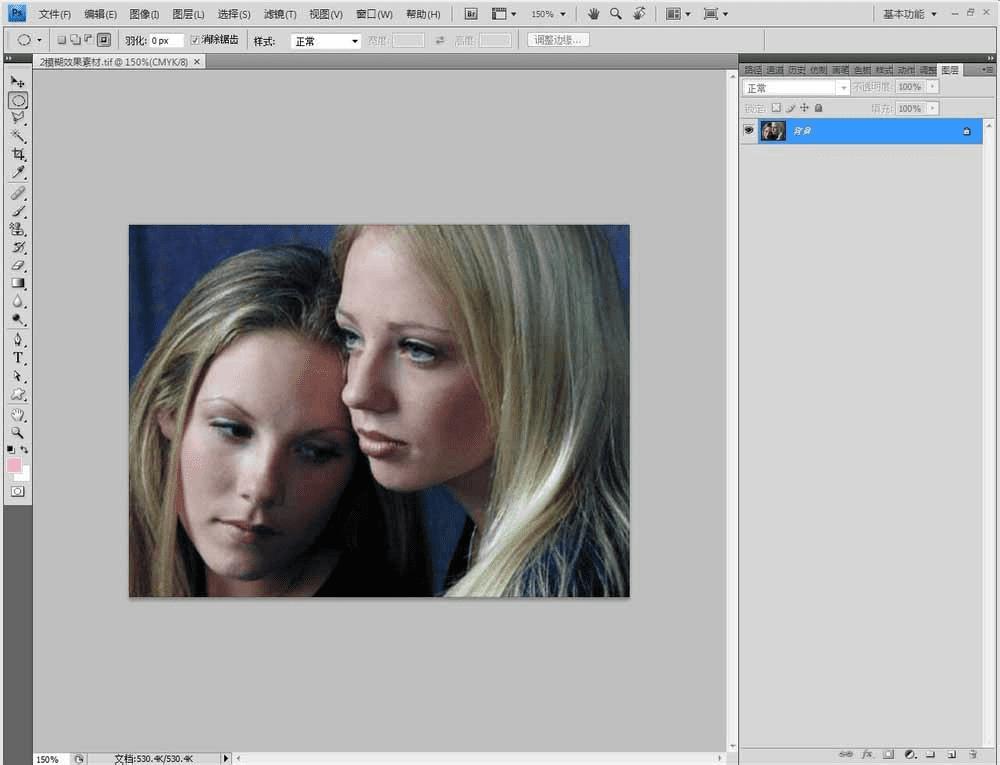Switch to the 路径 panel tab
Screen dimensions: 1000x765
pos(751,70)
